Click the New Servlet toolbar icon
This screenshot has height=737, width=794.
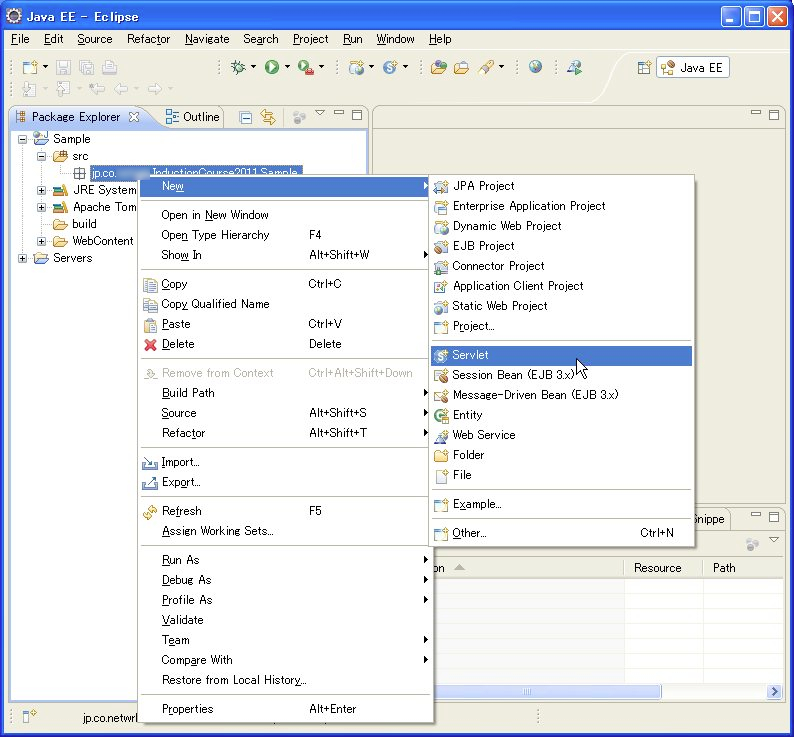tap(390, 67)
